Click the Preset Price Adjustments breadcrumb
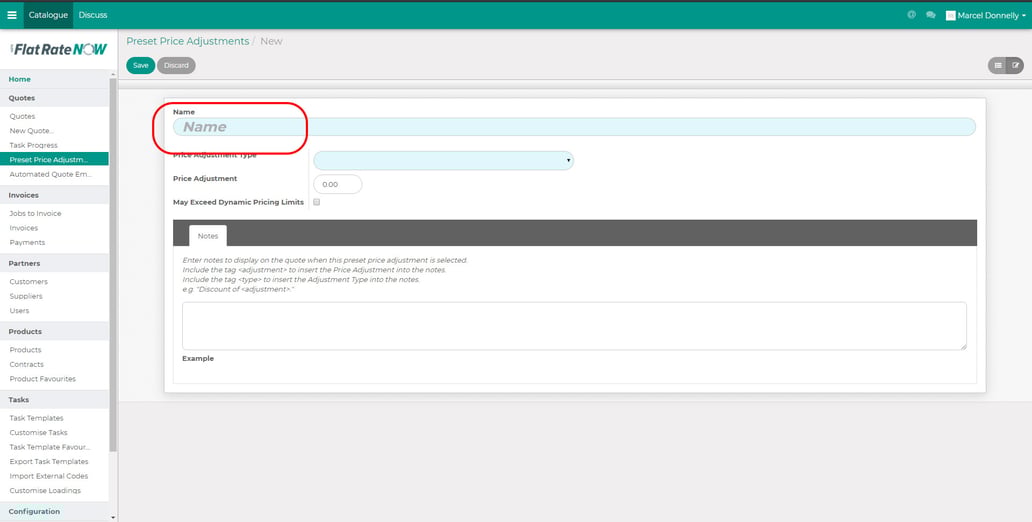The height and width of the screenshot is (522, 1032). pos(187,41)
